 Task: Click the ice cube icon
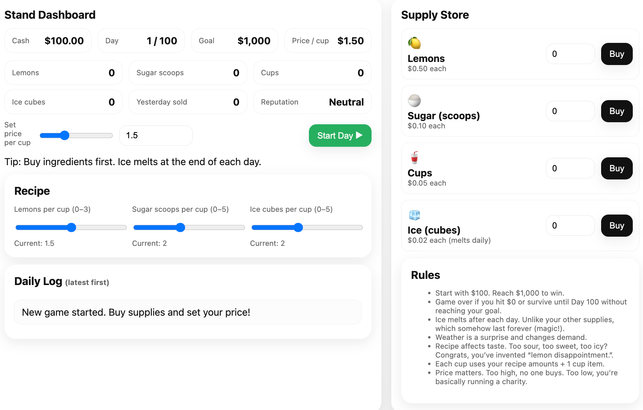coord(414,215)
